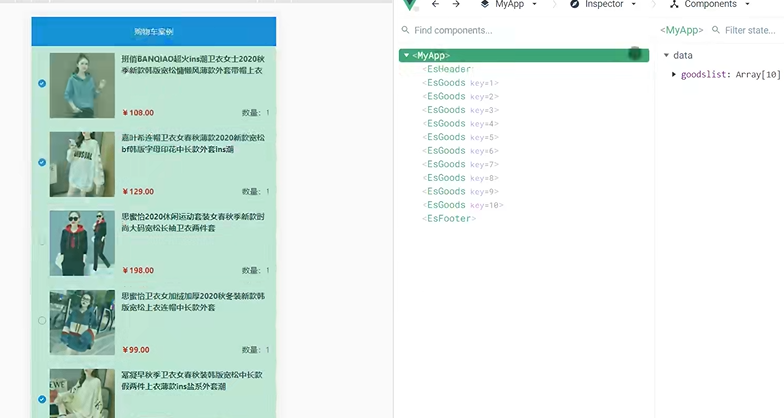The image size is (784, 418).
Task: Click the search icon beside Filter state
Action: [x=716, y=30]
